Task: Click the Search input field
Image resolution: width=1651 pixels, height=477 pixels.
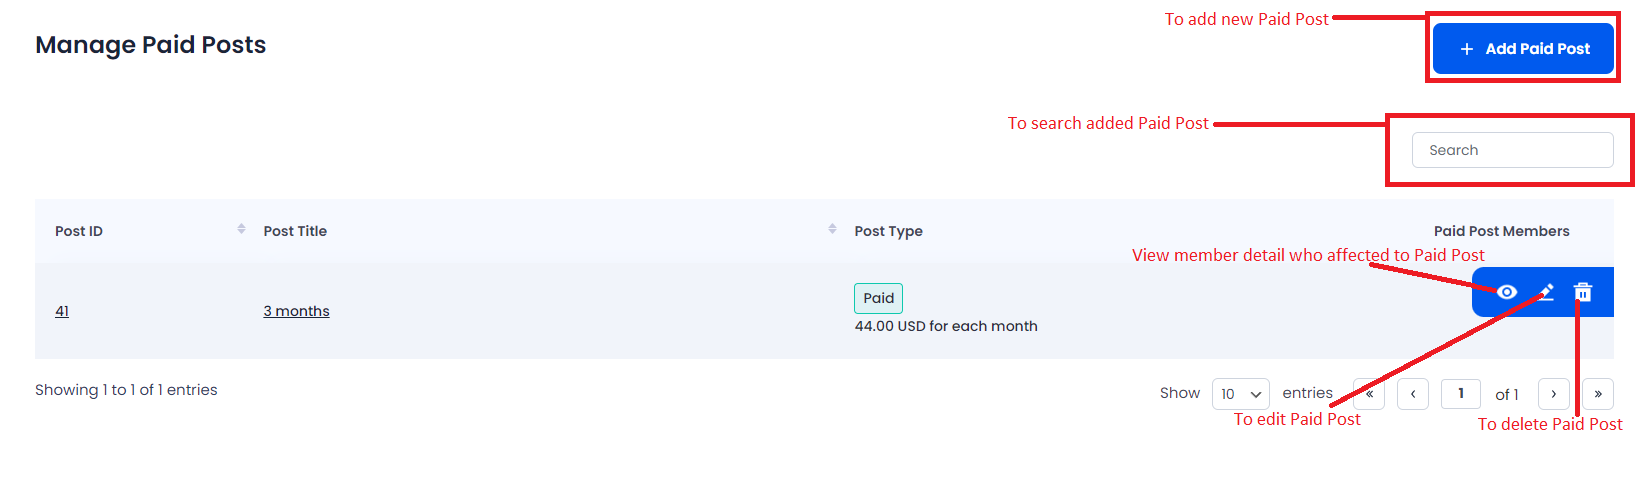Action: point(1512,150)
